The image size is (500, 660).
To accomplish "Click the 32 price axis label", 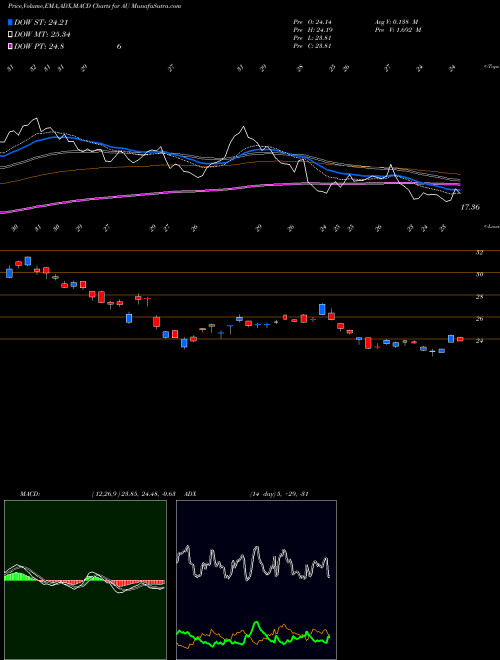I will tap(479, 253).
